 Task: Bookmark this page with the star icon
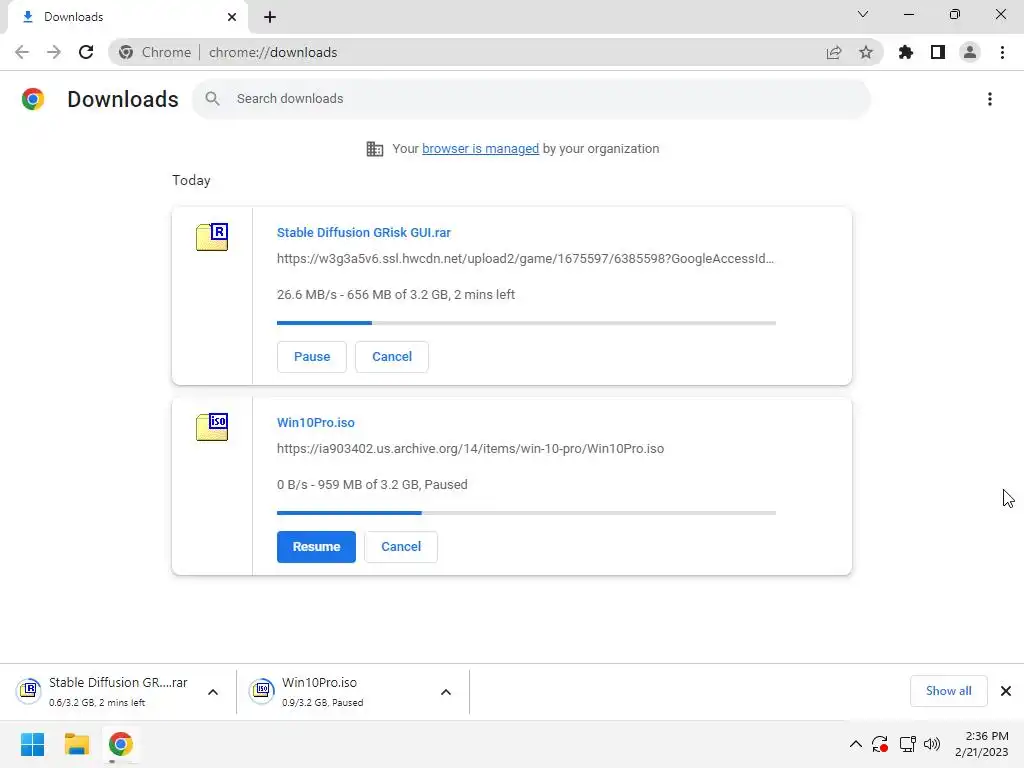(x=866, y=52)
